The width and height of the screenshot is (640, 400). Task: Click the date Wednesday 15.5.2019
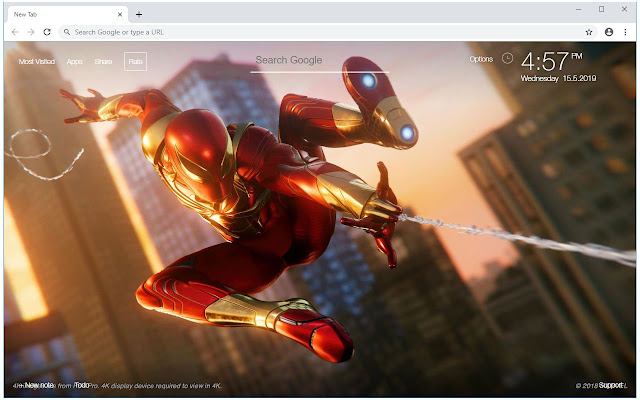pyautogui.click(x=558, y=78)
